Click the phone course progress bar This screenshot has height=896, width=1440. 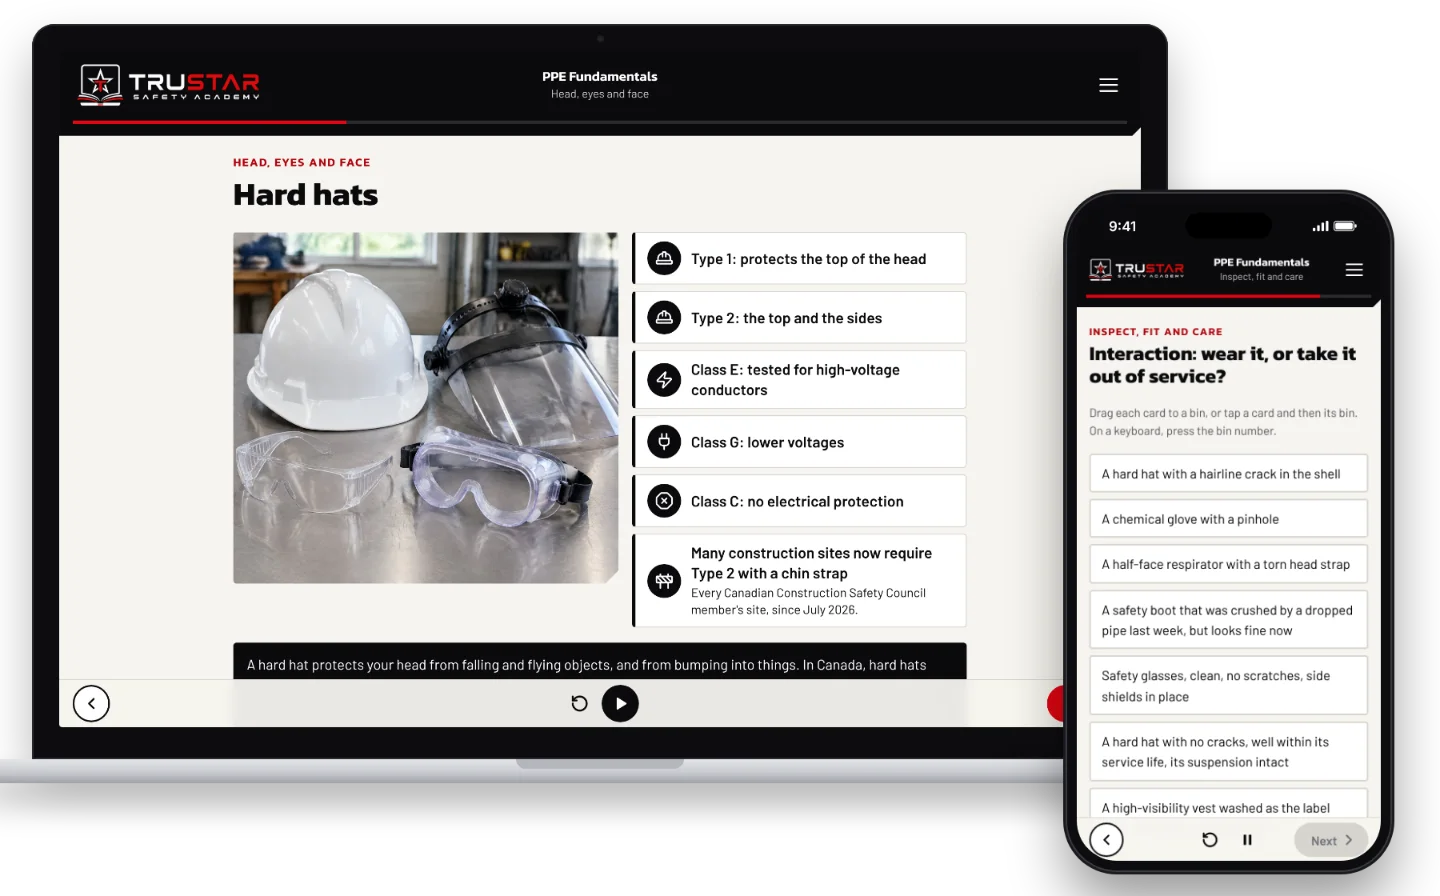(x=1227, y=296)
